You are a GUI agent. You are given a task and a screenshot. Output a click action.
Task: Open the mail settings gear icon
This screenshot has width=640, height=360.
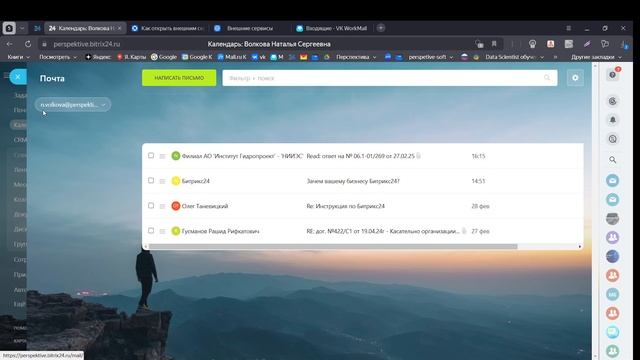[x=575, y=78]
